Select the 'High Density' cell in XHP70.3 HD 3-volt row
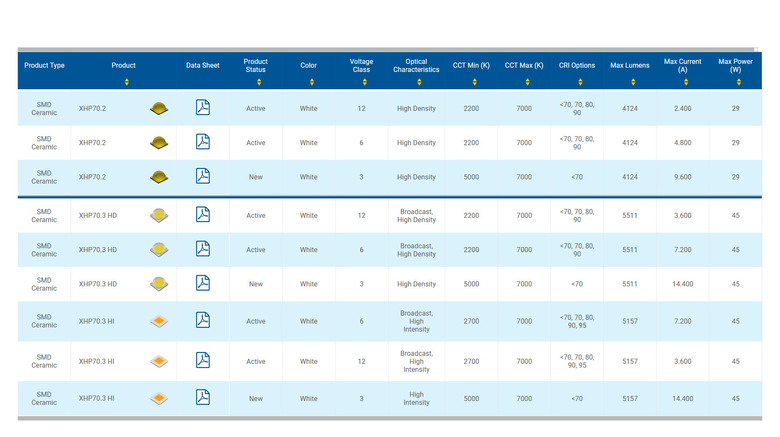The height and width of the screenshot is (437, 780). click(x=416, y=284)
